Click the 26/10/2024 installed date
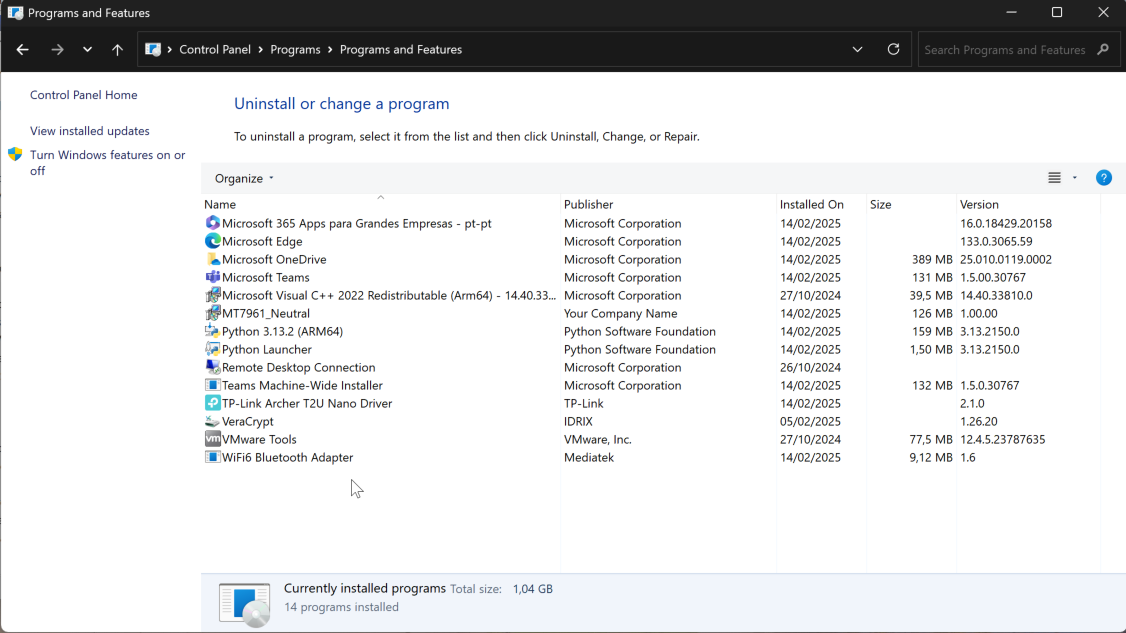The height and width of the screenshot is (633, 1126). [810, 367]
